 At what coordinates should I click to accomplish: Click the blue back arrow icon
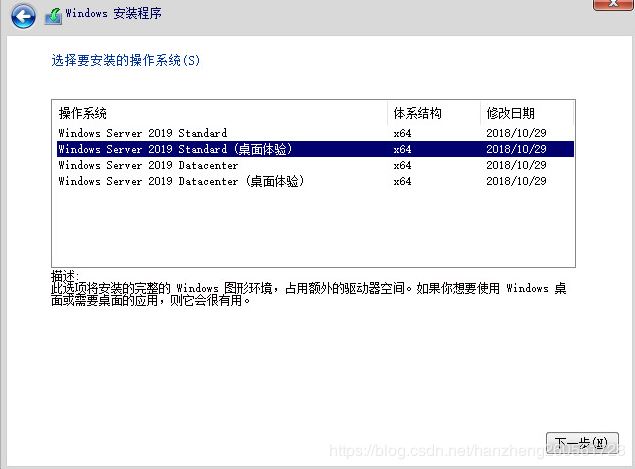[x=23, y=16]
